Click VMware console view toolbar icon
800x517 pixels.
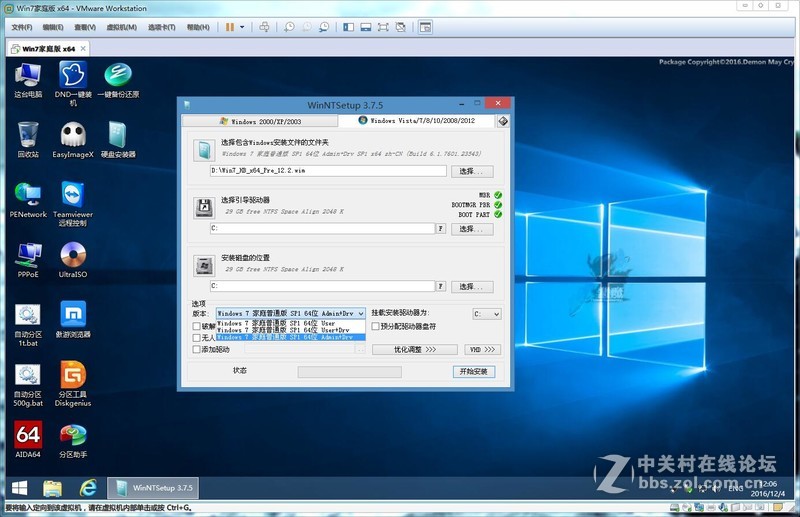[x=425, y=27]
